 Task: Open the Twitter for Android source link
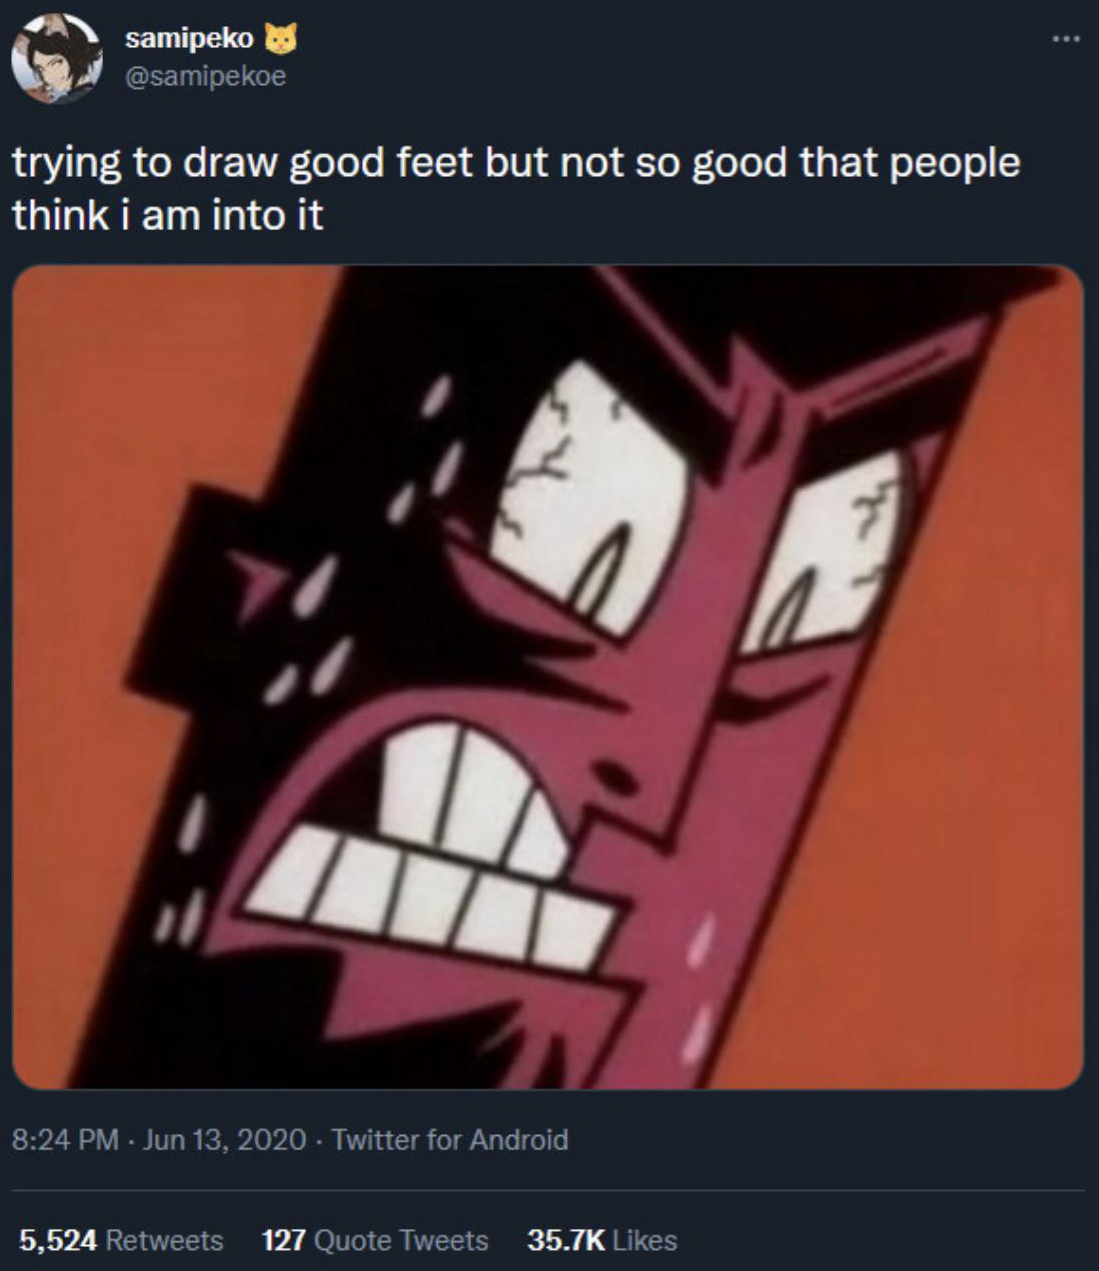click(449, 1140)
